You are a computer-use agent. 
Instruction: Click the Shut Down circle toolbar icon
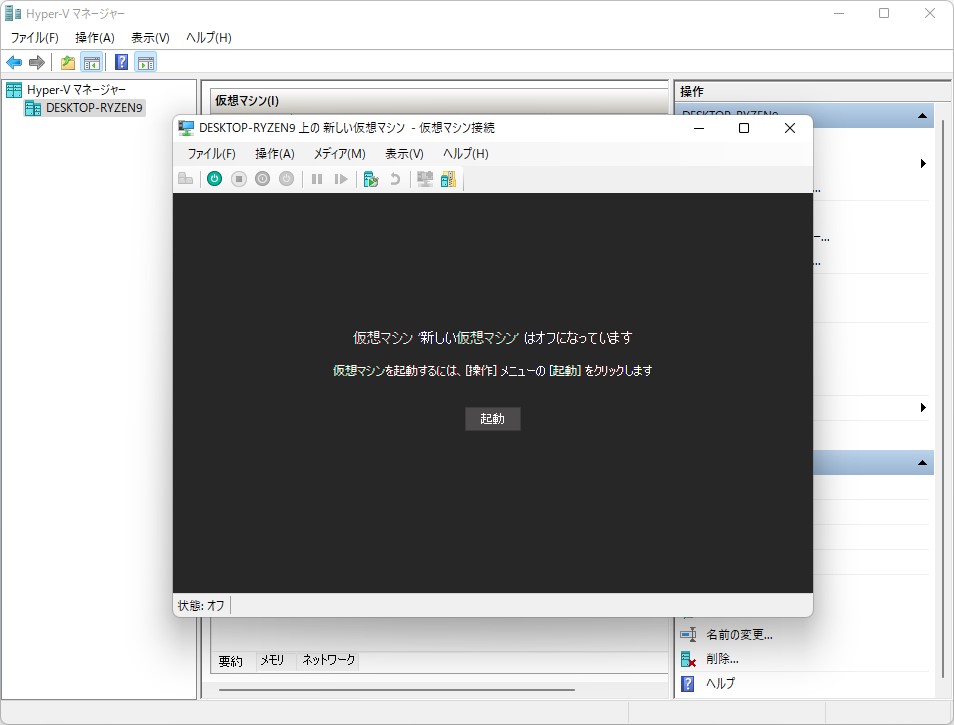pyautogui.click(x=262, y=179)
